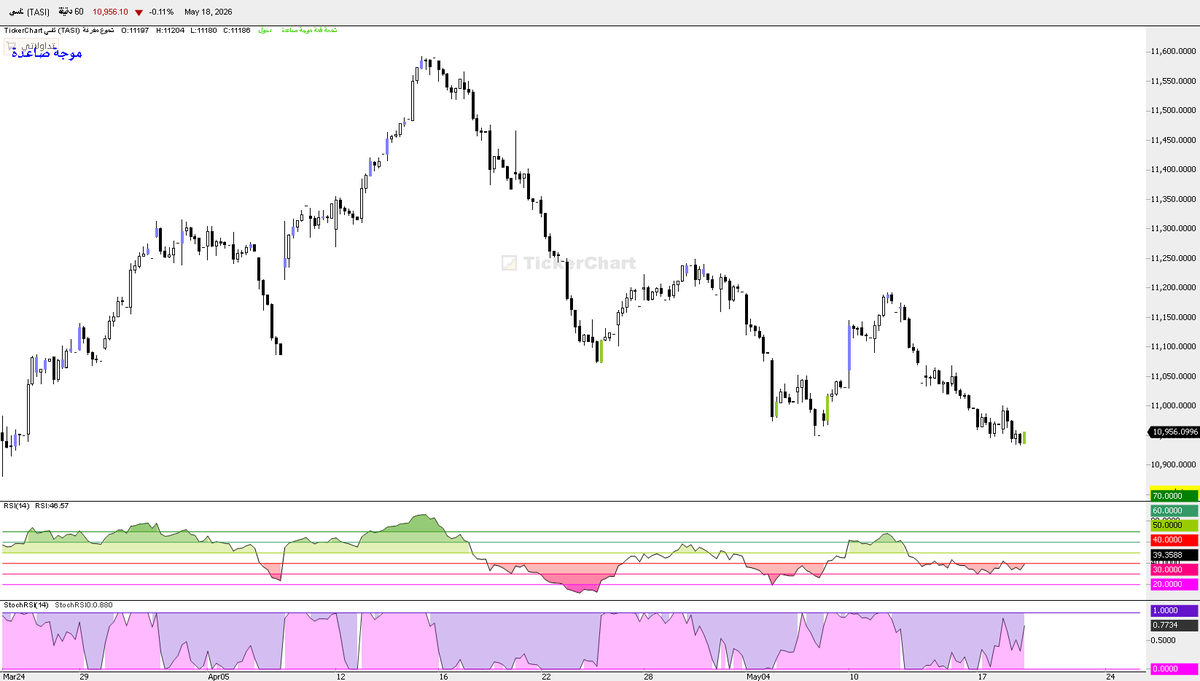Click the pink RSI 30.0000 level tag
The height and width of the screenshot is (681, 1200).
click(x=1174, y=569)
